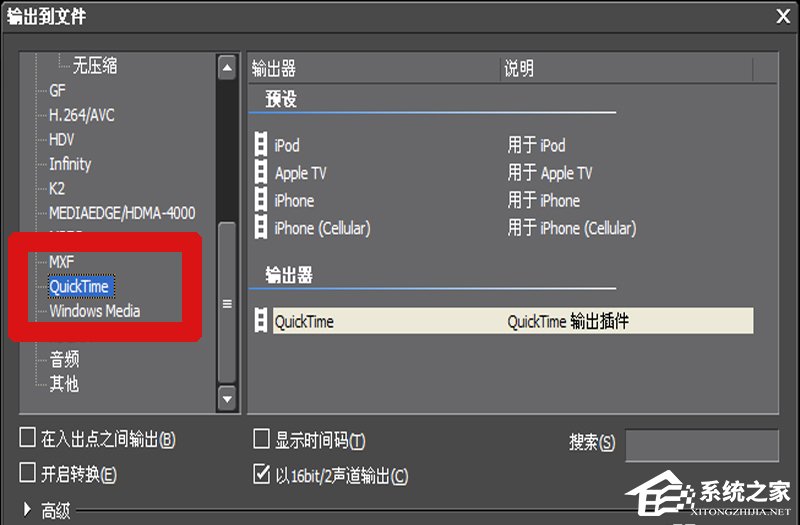800x525 pixels.
Task: Select K2 in the format tree
Action: coord(57,188)
